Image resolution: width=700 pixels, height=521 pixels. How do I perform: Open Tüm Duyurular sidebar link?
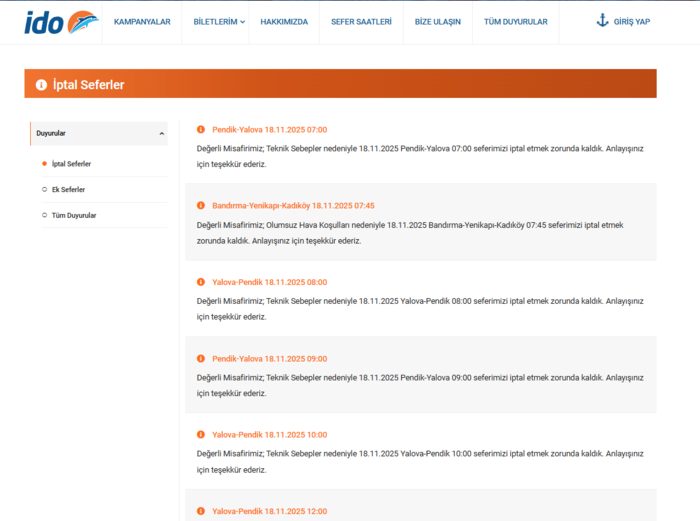click(74, 215)
